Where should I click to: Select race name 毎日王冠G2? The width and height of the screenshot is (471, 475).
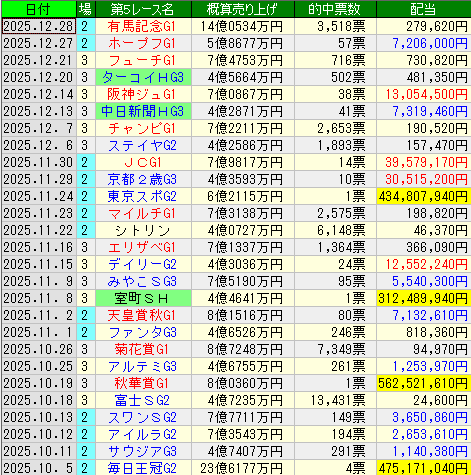pyautogui.click(x=143, y=468)
